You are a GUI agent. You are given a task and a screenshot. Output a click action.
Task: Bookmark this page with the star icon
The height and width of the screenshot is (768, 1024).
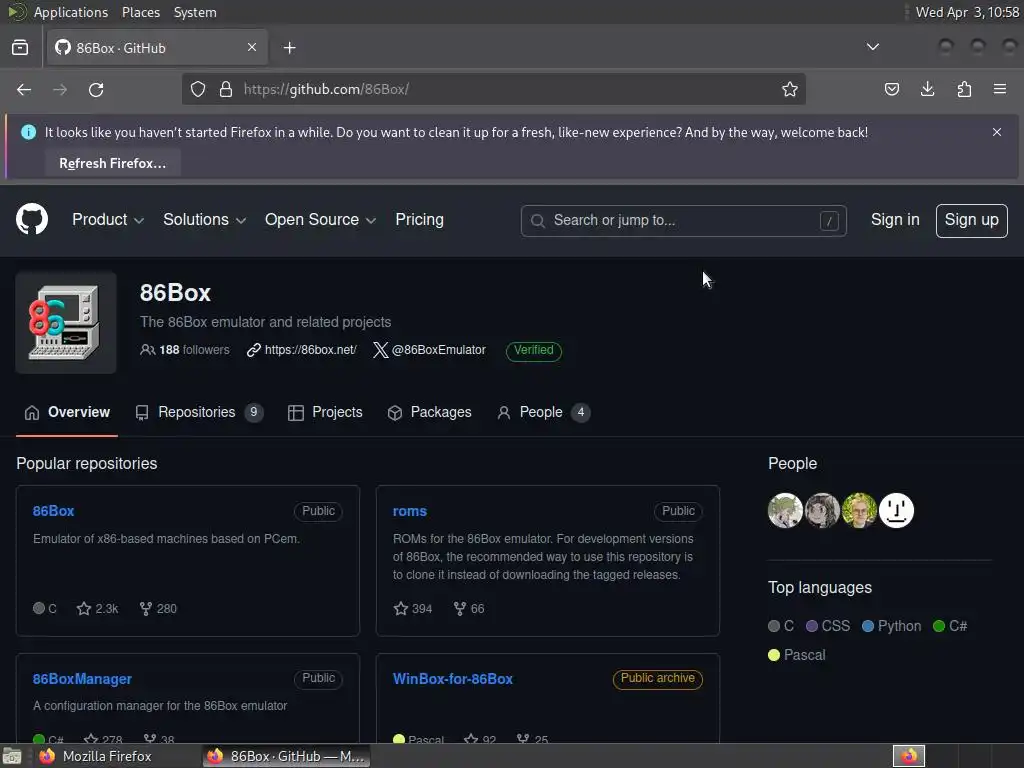(x=790, y=89)
